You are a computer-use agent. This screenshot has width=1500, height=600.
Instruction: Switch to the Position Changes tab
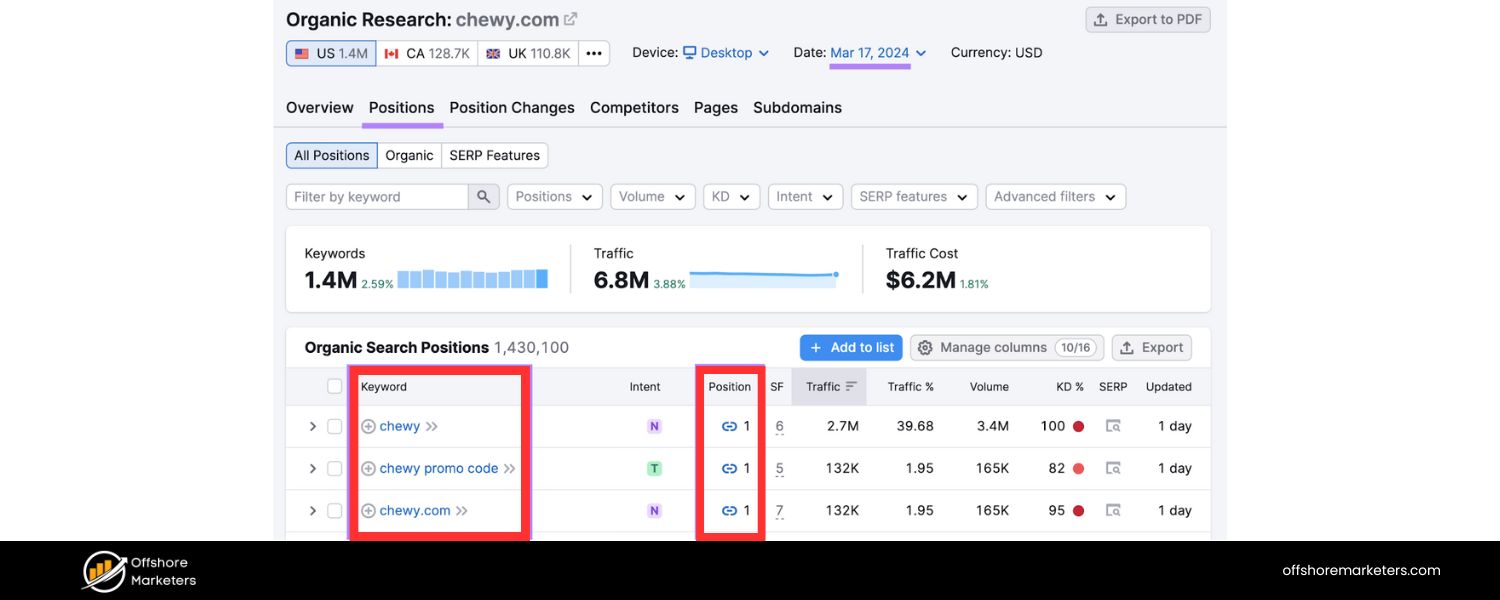pyautogui.click(x=512, y=108)
